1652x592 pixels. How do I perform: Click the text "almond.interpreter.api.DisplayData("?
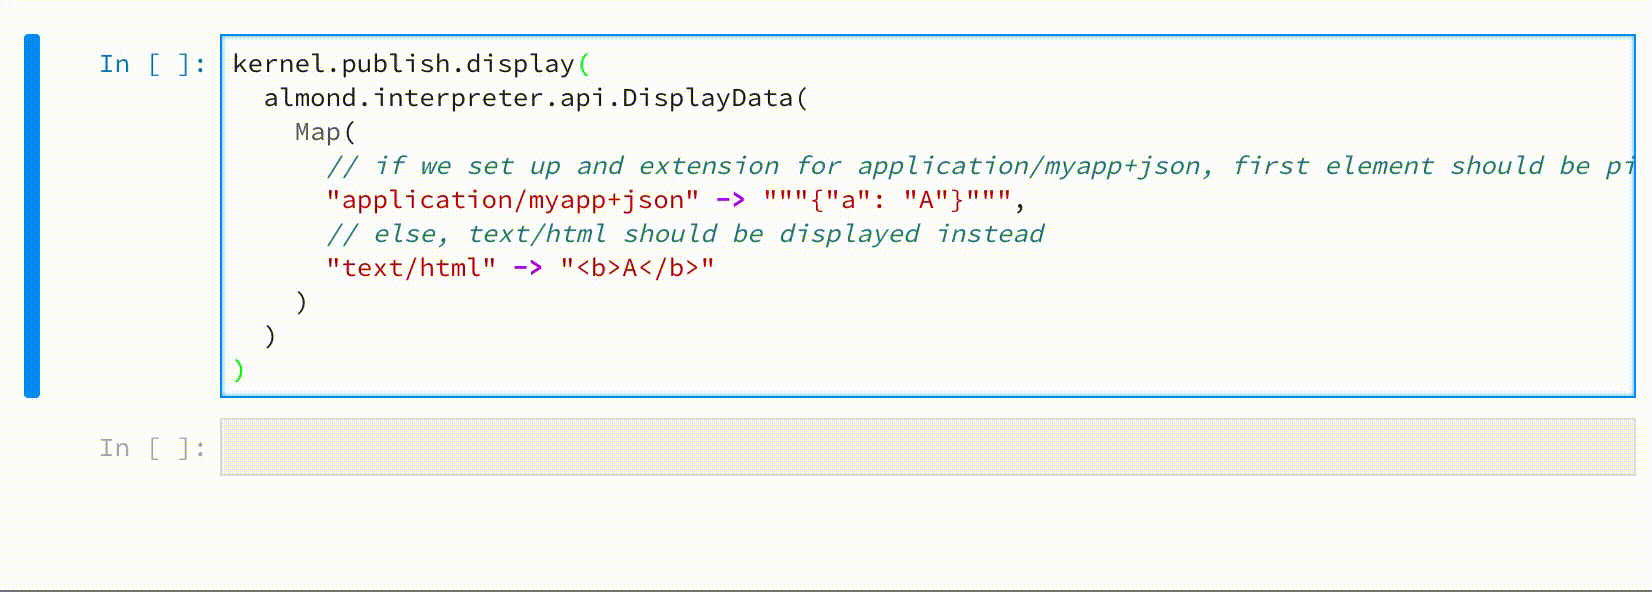(535, 98)
